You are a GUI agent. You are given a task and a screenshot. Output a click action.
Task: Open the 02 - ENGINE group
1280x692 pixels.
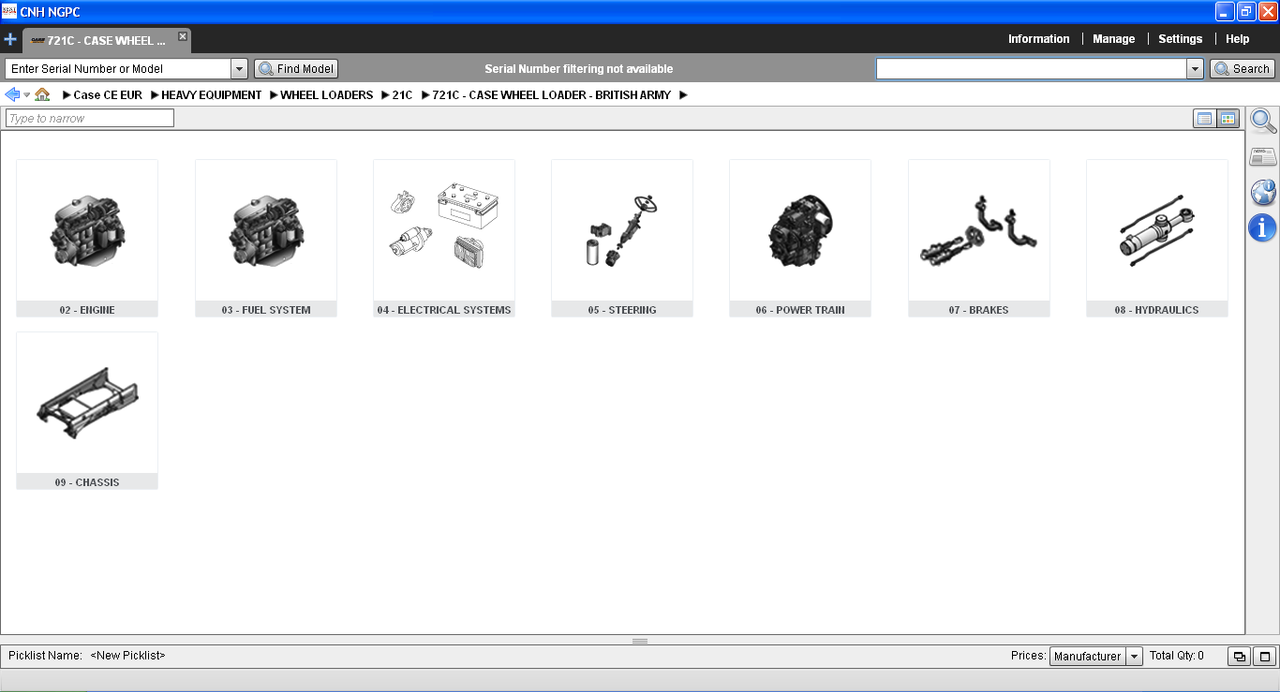tap(87, 238)
